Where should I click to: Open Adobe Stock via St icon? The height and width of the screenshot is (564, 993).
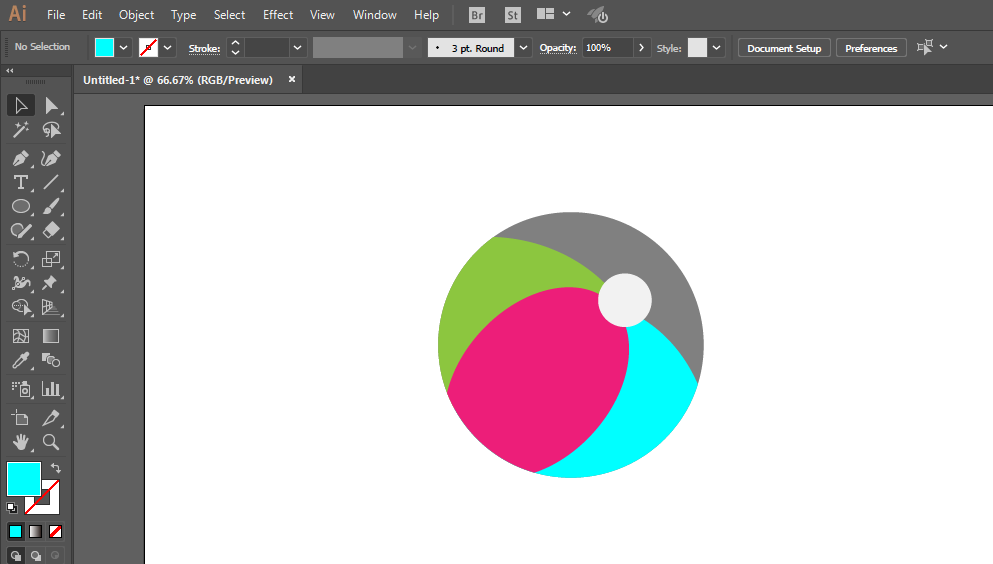[x=512, y=15]
